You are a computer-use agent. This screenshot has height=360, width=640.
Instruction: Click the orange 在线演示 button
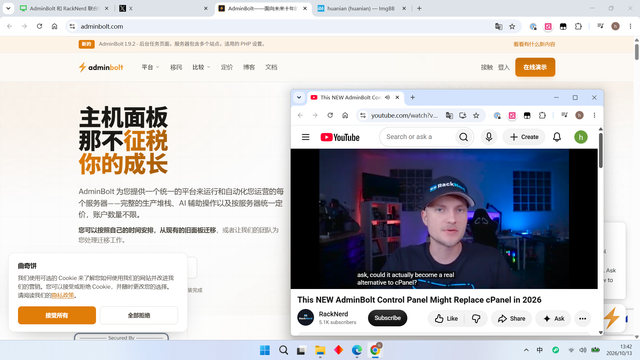point(535,67)
